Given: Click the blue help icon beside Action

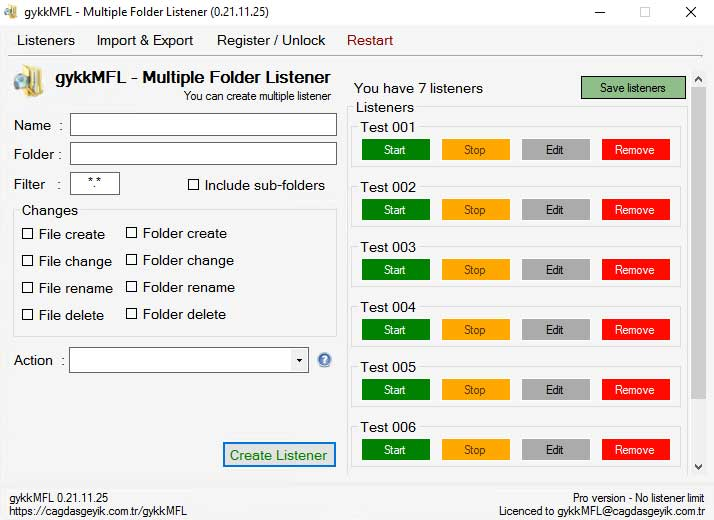Looking at the screenshot, I should 324,360.
